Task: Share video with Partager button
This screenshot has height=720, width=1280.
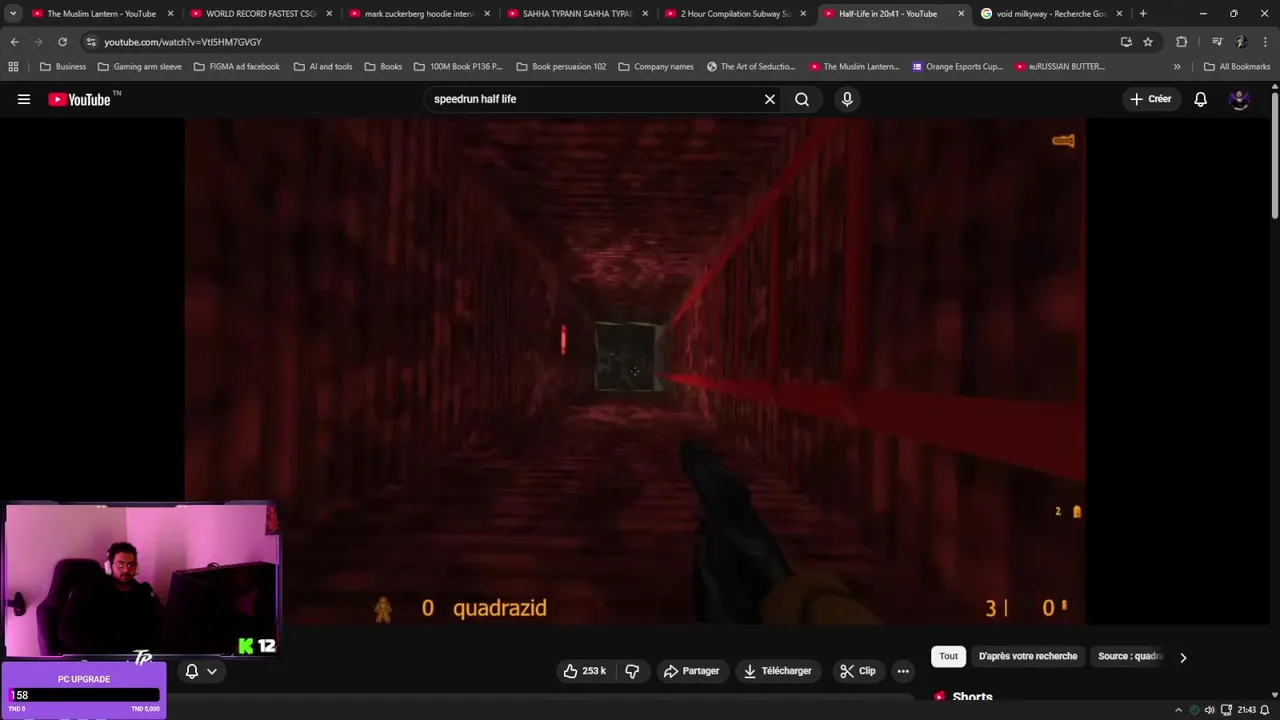Action: tap(691, 671)
